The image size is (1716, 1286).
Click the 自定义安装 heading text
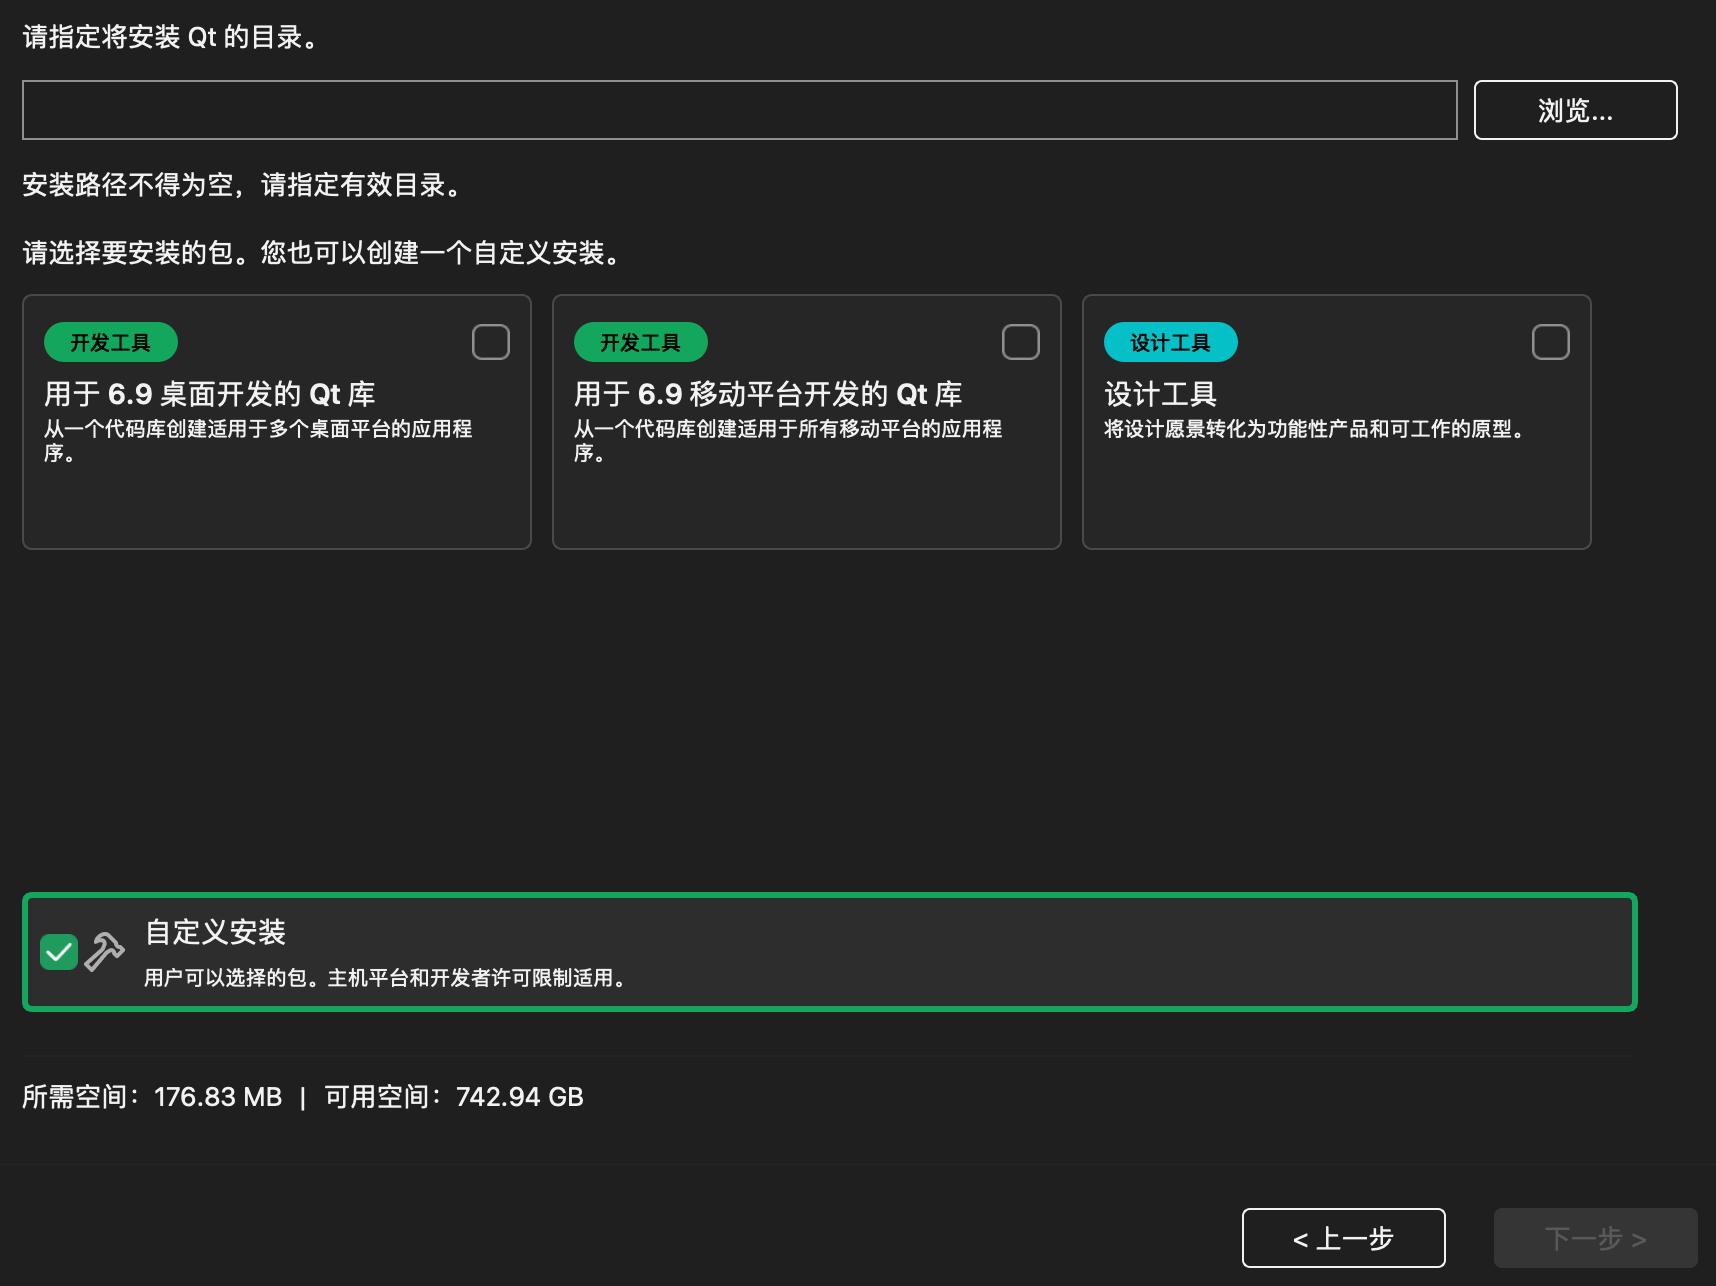215,932
